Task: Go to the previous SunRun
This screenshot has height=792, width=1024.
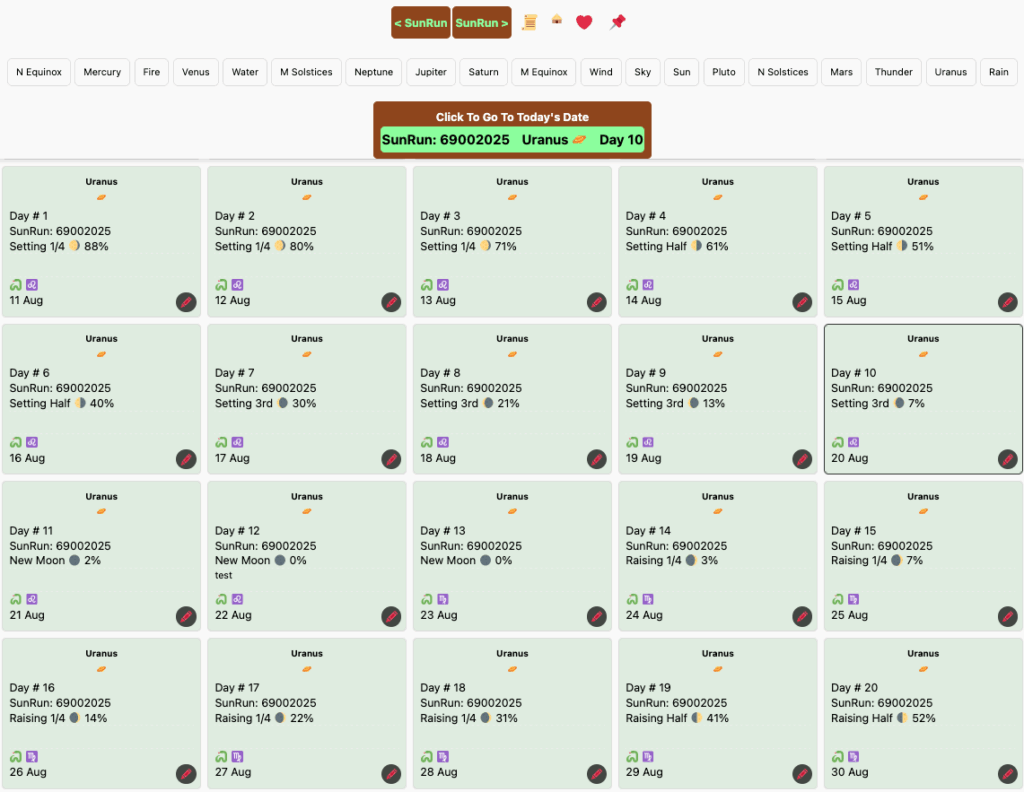Action: pyautogui.click(x=421, y=22)
